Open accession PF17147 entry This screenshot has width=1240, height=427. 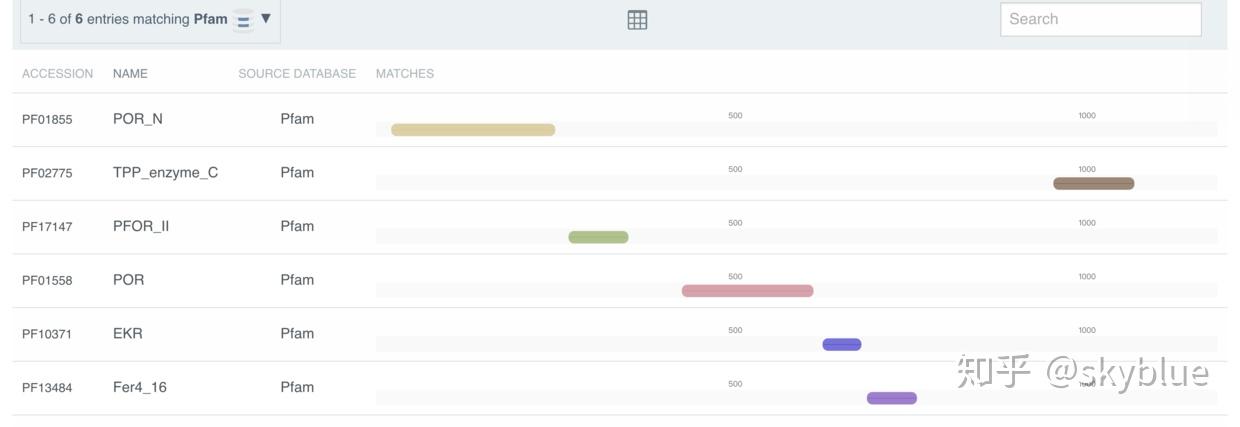click(47, 227)
